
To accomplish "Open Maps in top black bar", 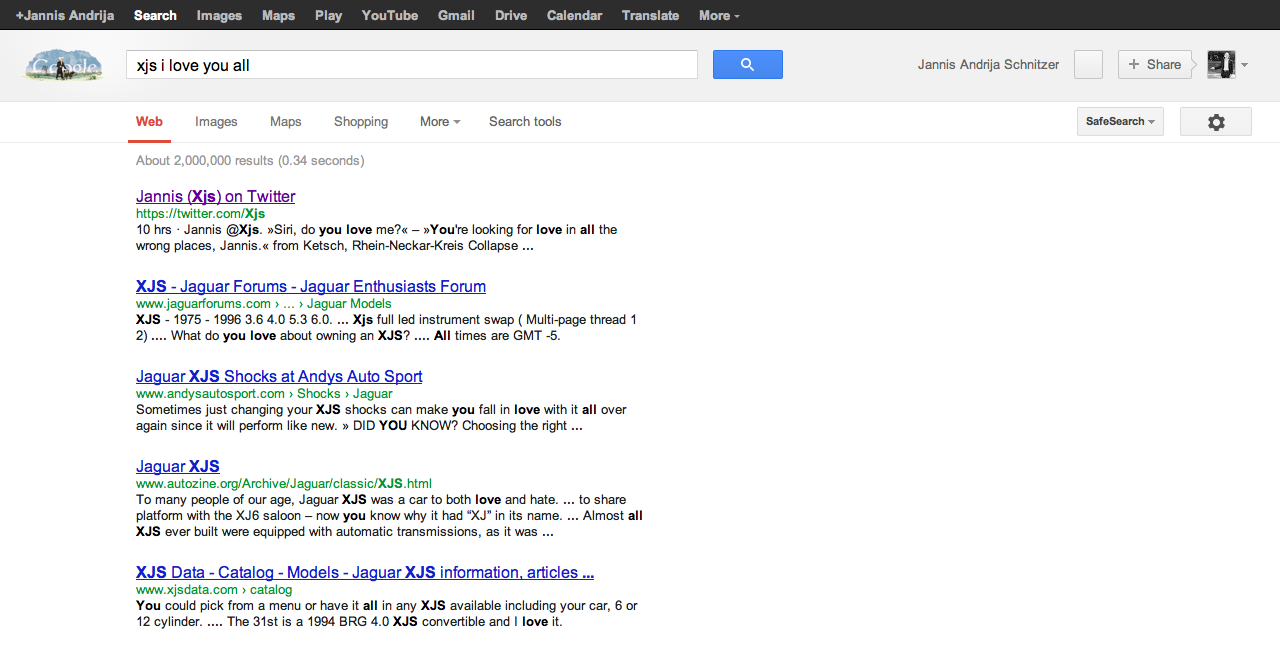I will (x=278, y=15).
